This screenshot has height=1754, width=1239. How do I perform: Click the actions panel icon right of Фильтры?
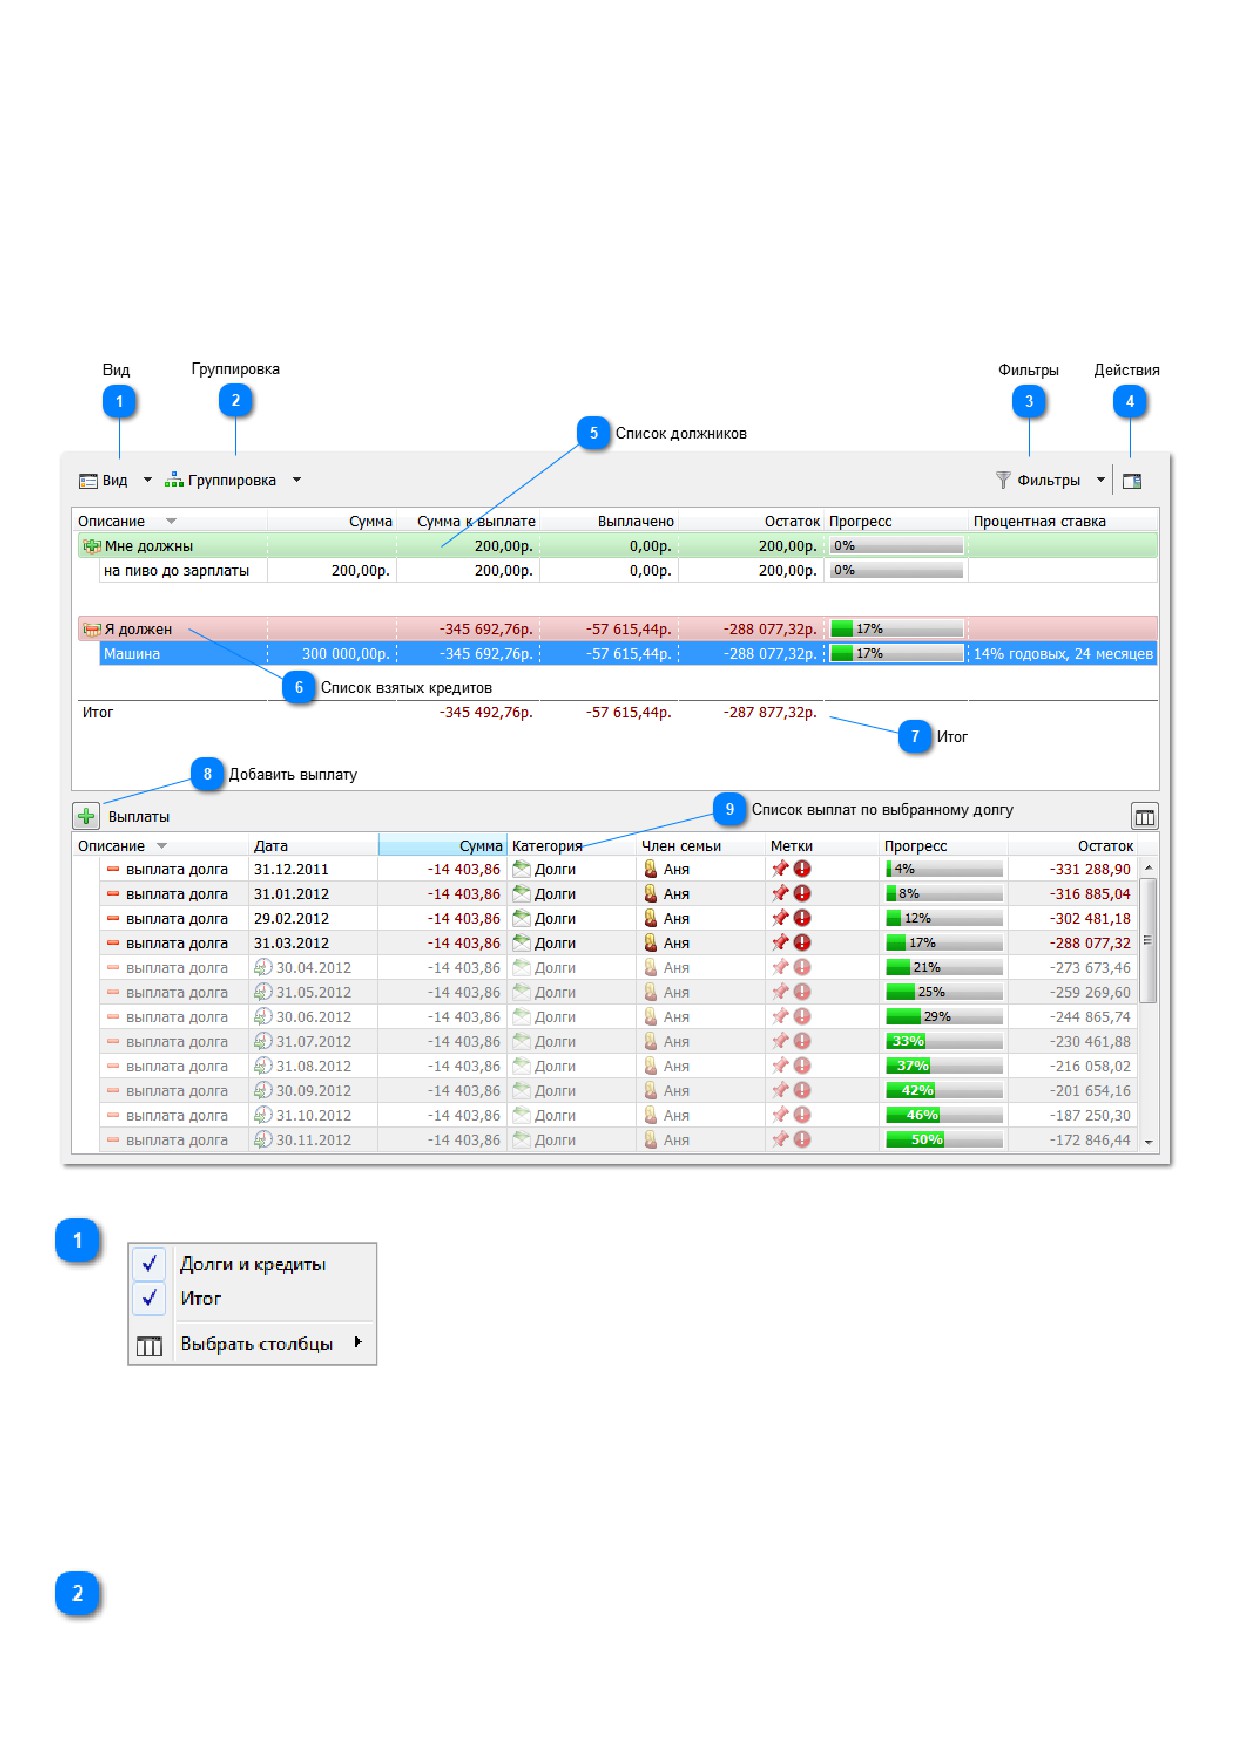click(x=1132, y=481)
